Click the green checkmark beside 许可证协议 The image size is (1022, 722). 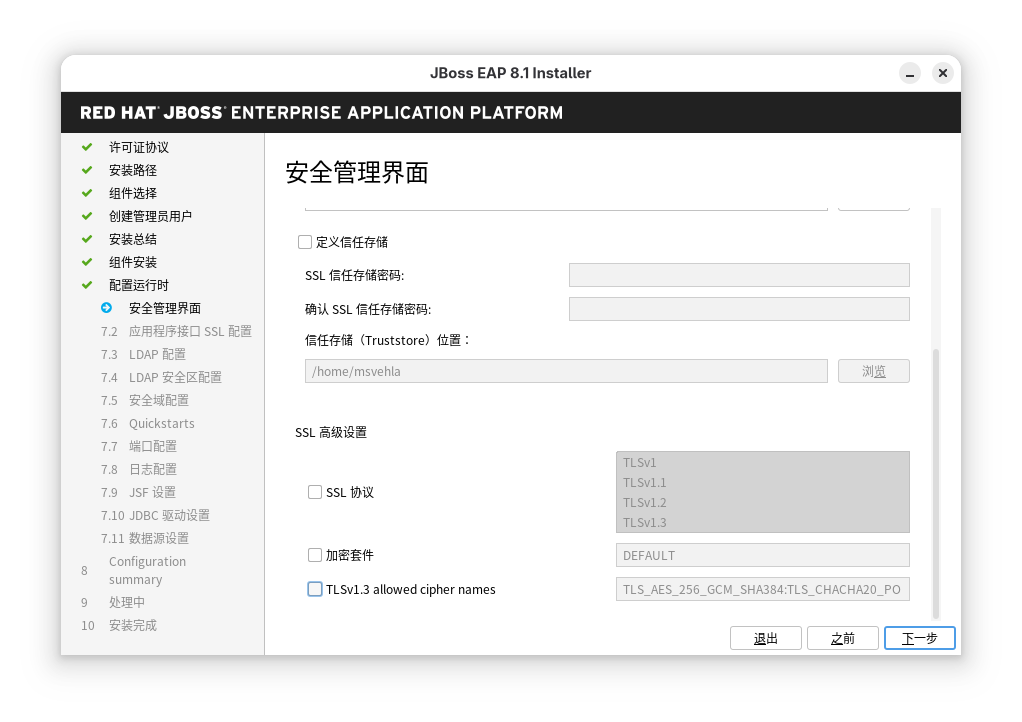tap(87, 147)
